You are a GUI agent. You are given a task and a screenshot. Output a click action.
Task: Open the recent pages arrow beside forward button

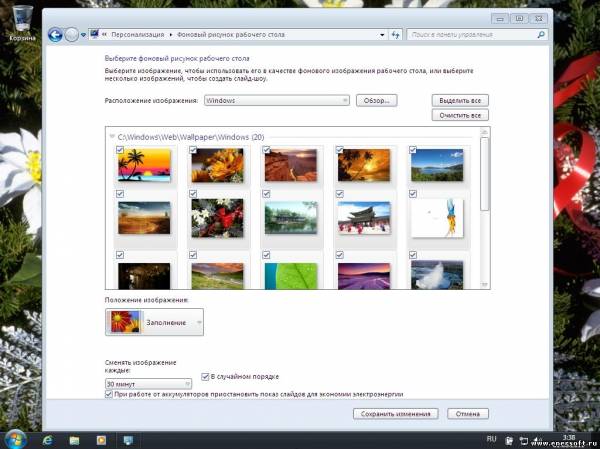coord(83,35)
